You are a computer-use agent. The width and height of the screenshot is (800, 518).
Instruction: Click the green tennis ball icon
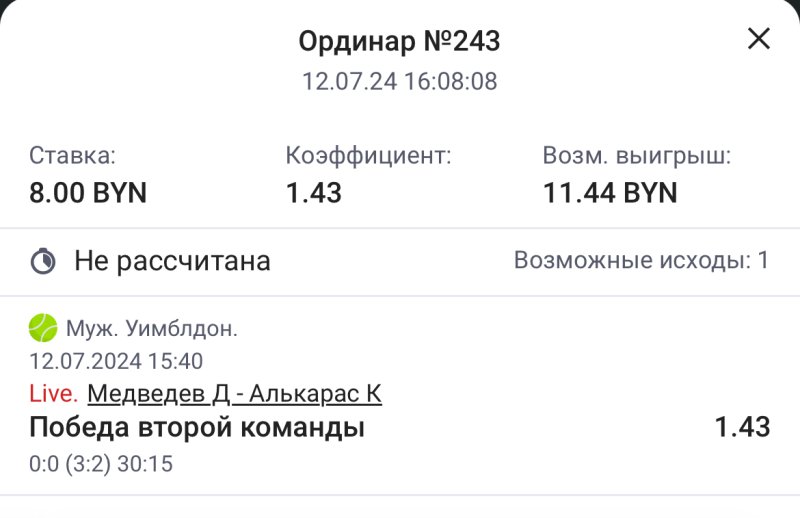(43, 327)
